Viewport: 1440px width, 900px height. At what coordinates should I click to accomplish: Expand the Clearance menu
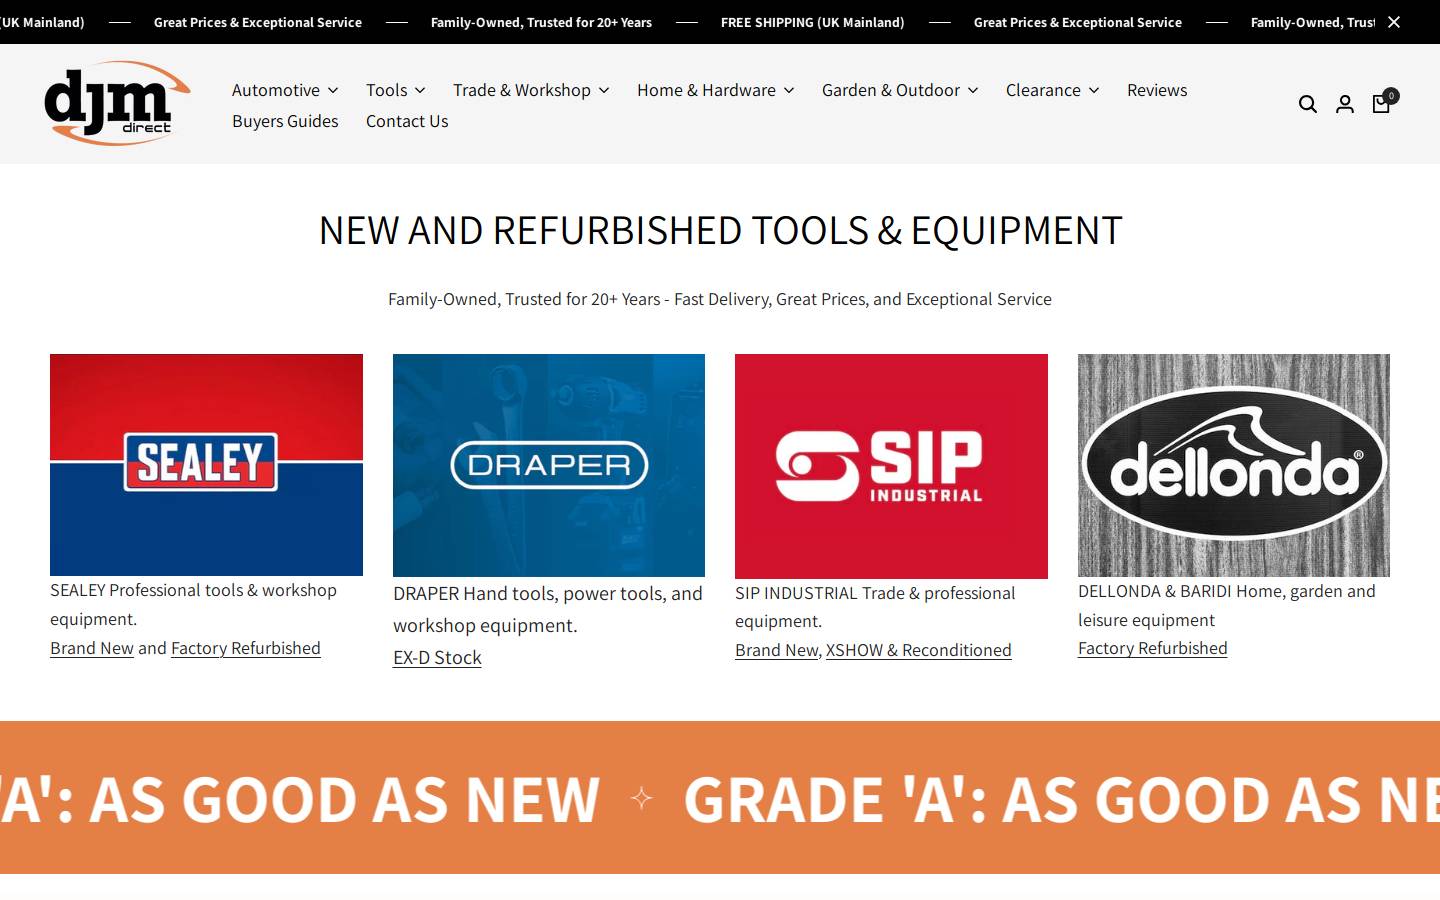tap(1052, 90)
